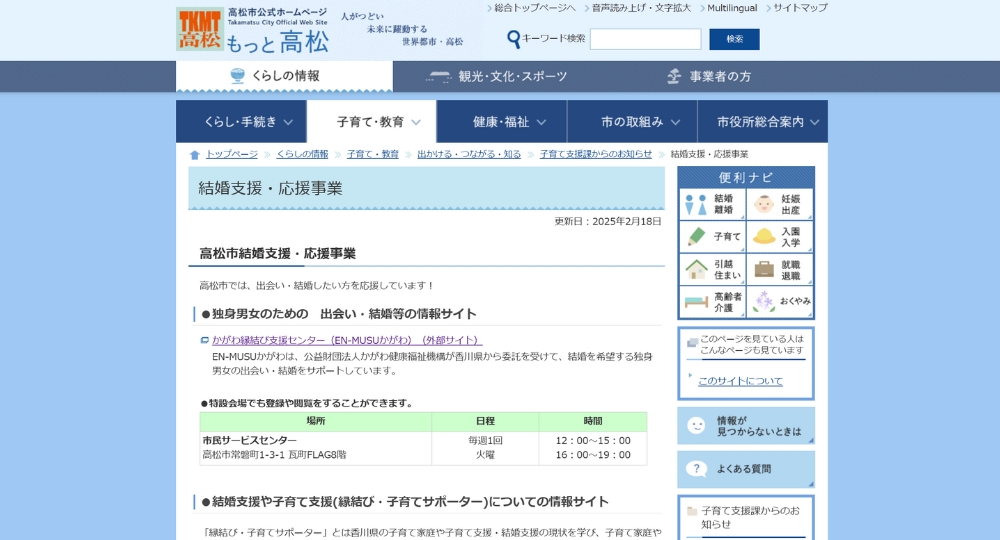Open the 妊娠出産 baby icon tile
This screenshot has width=1000, height=540.
tap(779, 204)
